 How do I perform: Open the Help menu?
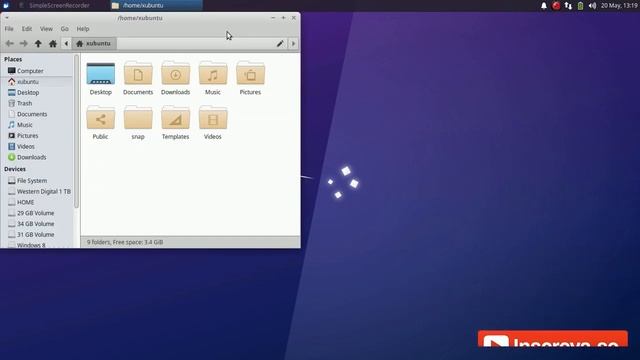(83, 29)
